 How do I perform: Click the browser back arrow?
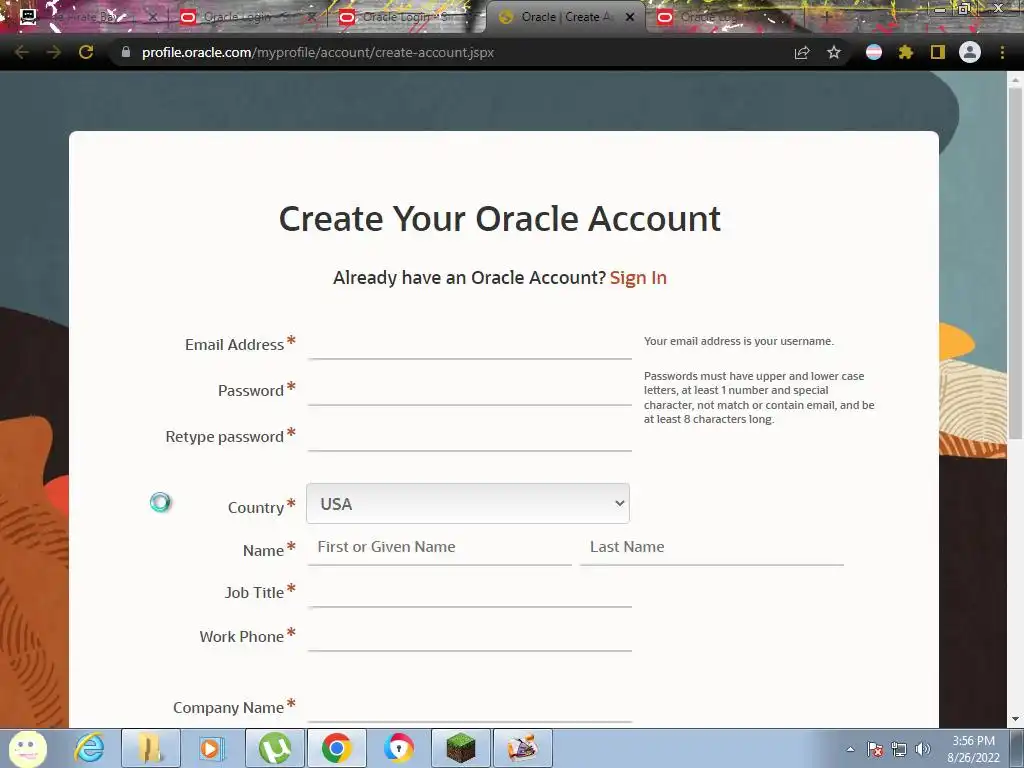coord(22,52)
